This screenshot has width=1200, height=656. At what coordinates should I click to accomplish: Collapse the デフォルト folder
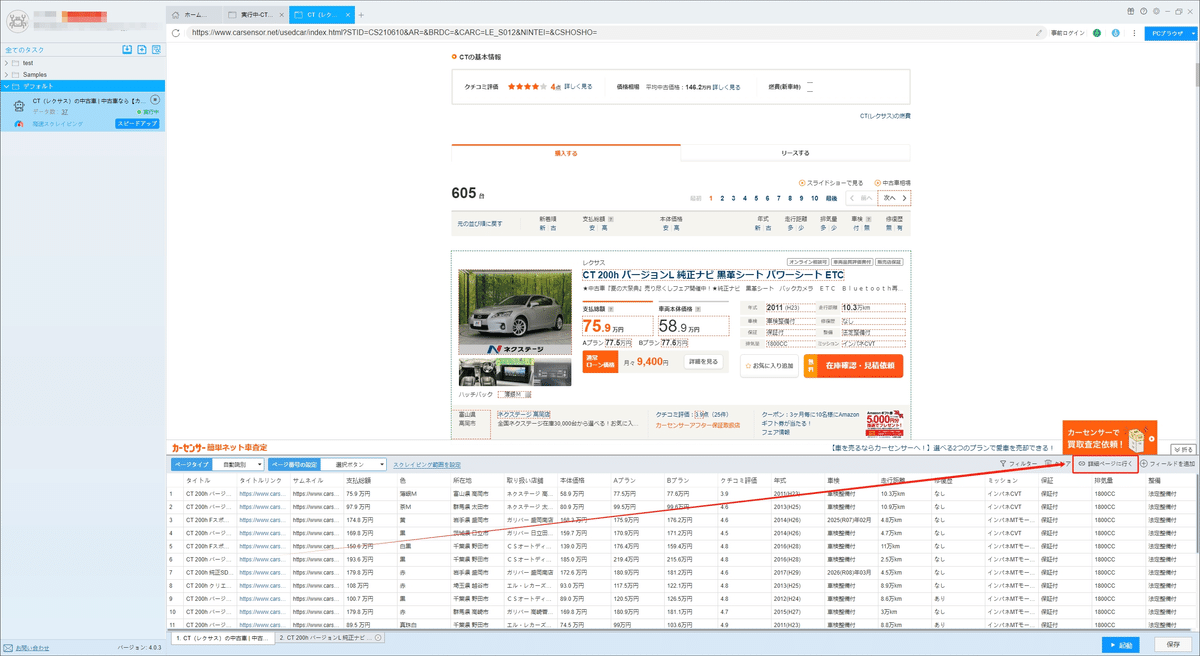[6, 86]
